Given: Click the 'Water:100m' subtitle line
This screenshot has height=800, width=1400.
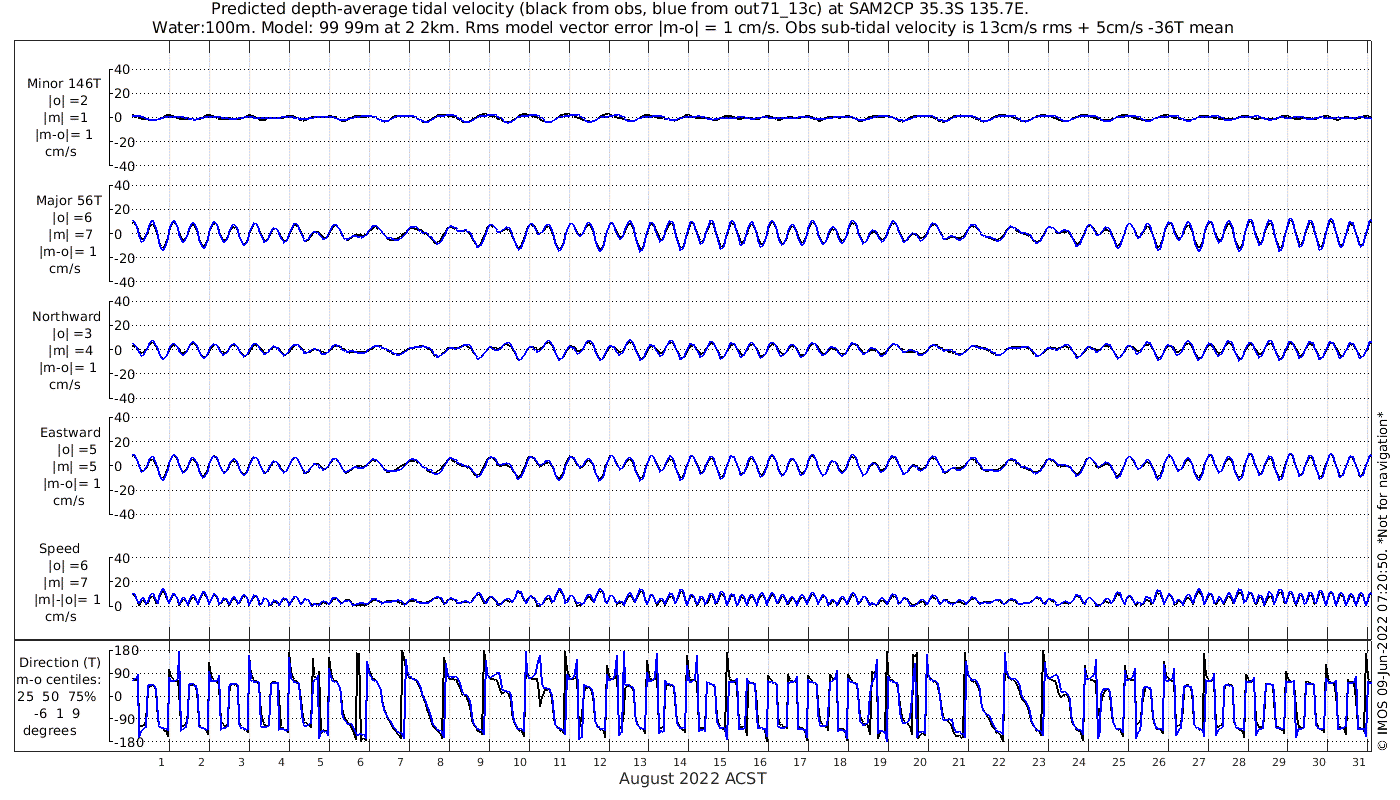Looking at the screenshot, I should [692, 28].
